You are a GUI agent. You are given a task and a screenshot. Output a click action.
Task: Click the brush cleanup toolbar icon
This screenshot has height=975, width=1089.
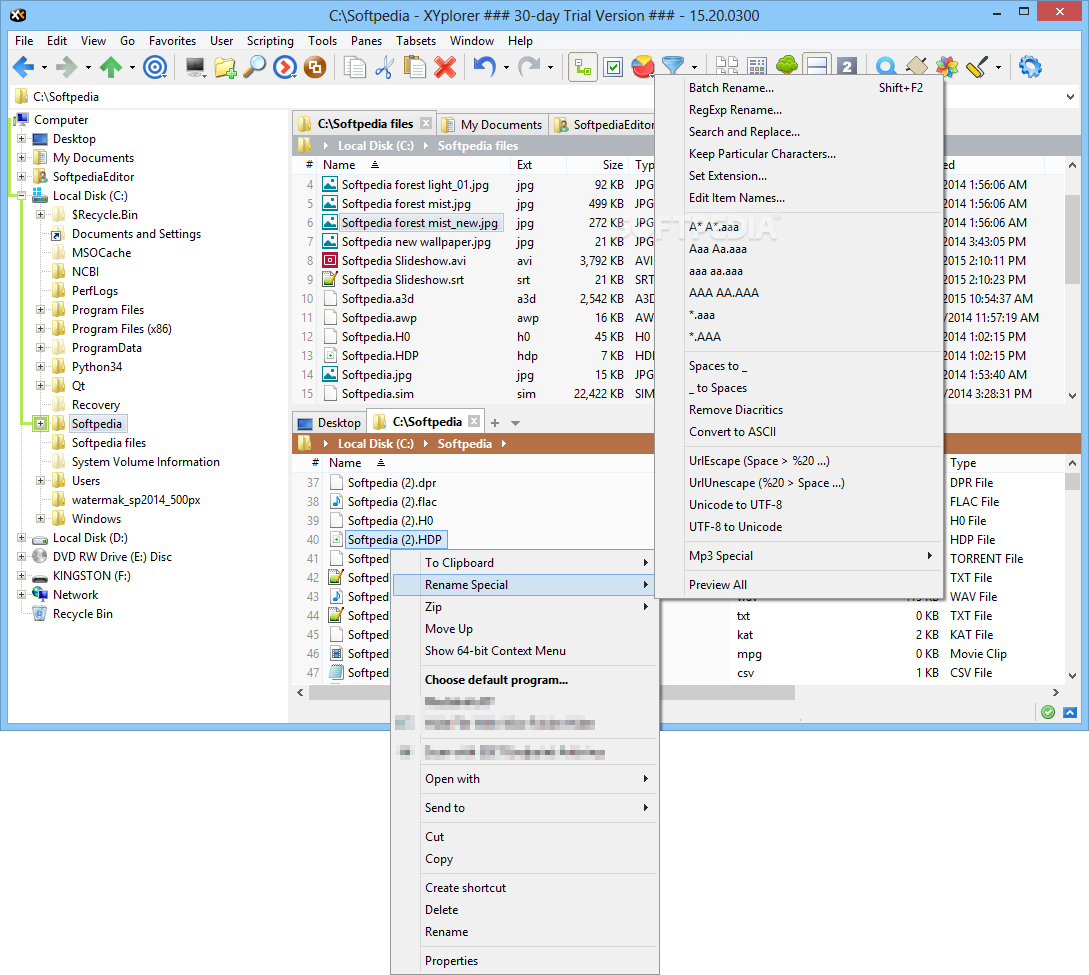pyautogui.click(x=976, y=67)
